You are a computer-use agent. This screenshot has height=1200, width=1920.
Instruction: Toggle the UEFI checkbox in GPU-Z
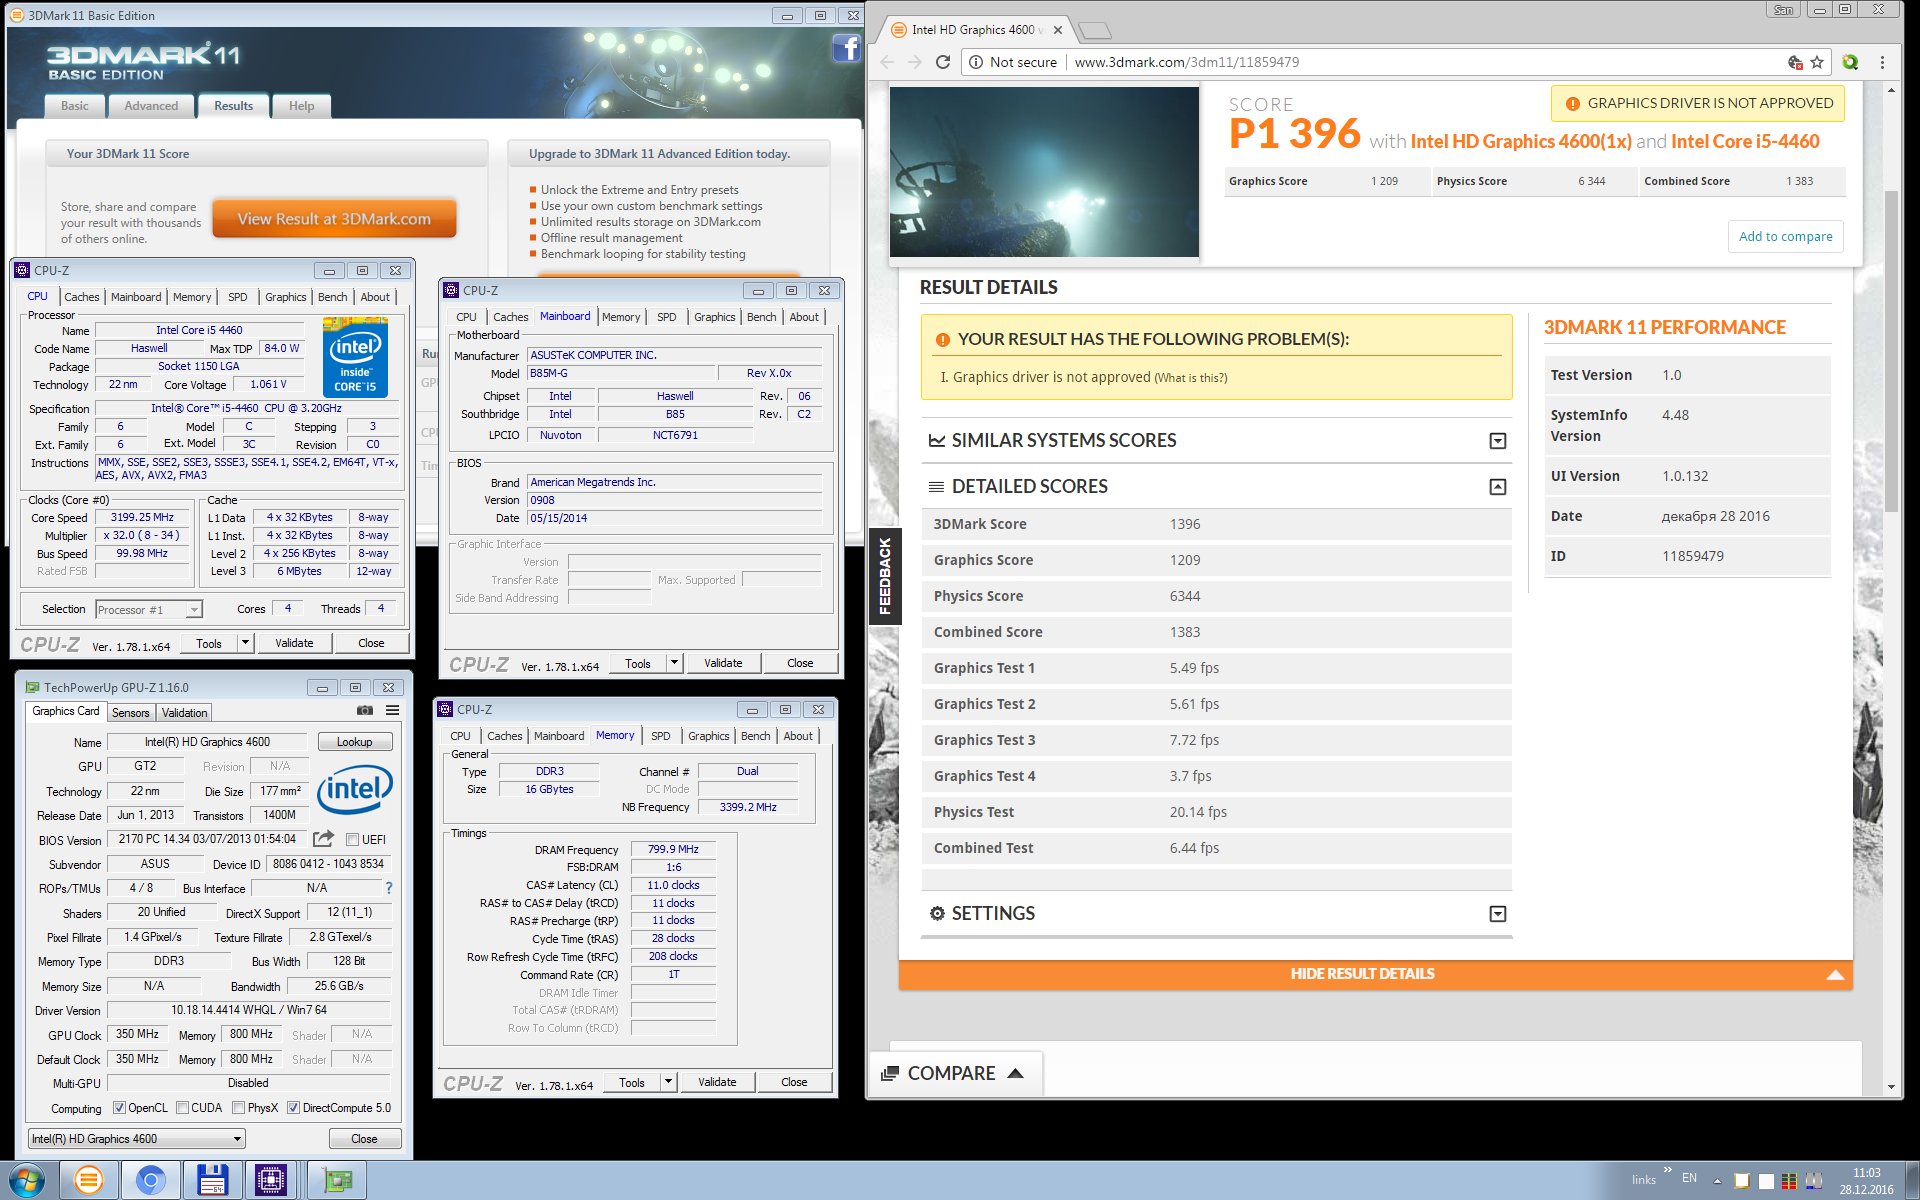click(352, 839)
